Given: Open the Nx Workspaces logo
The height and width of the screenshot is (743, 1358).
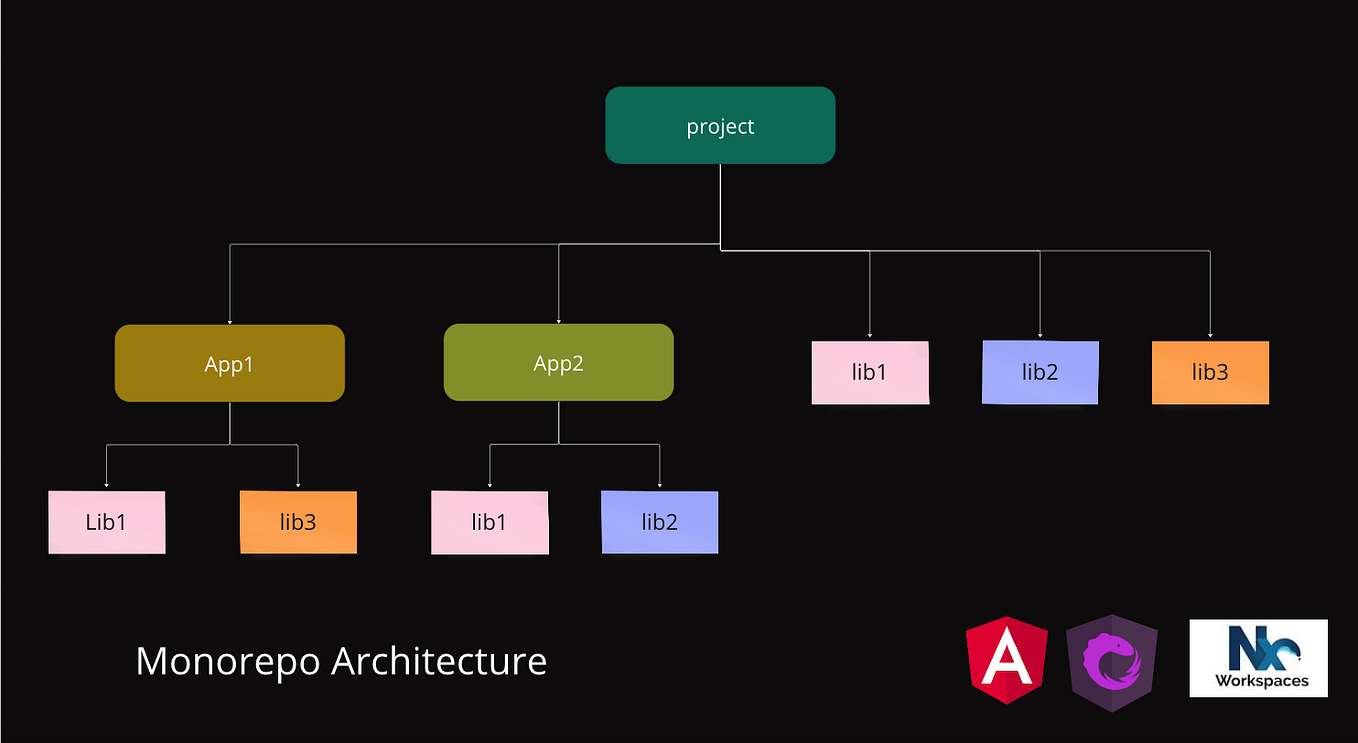Looking at the screenshot, I should coord(1258,659).
